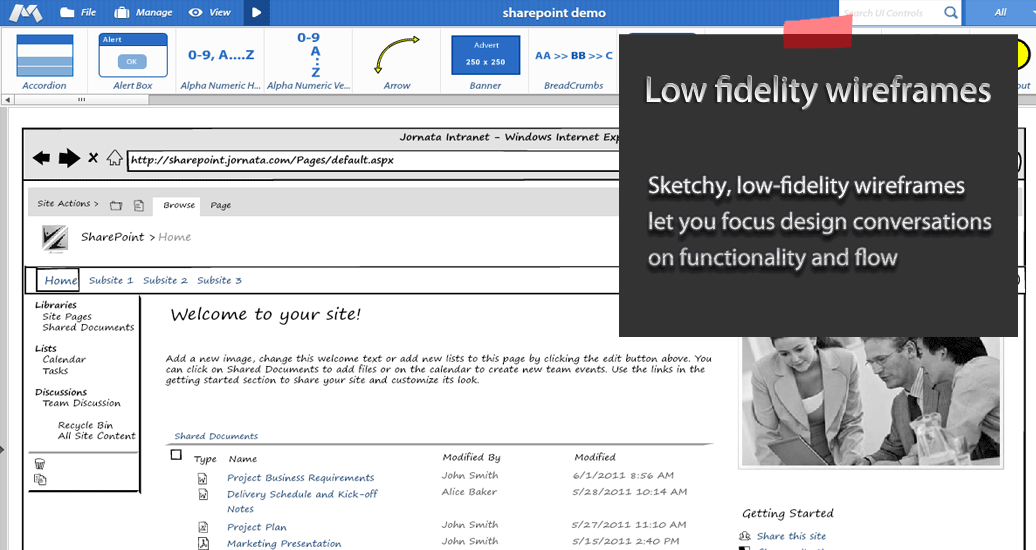This screenshot has width=1036, height=550.
Task: Click the browser home icon
Action: (114, 158)
